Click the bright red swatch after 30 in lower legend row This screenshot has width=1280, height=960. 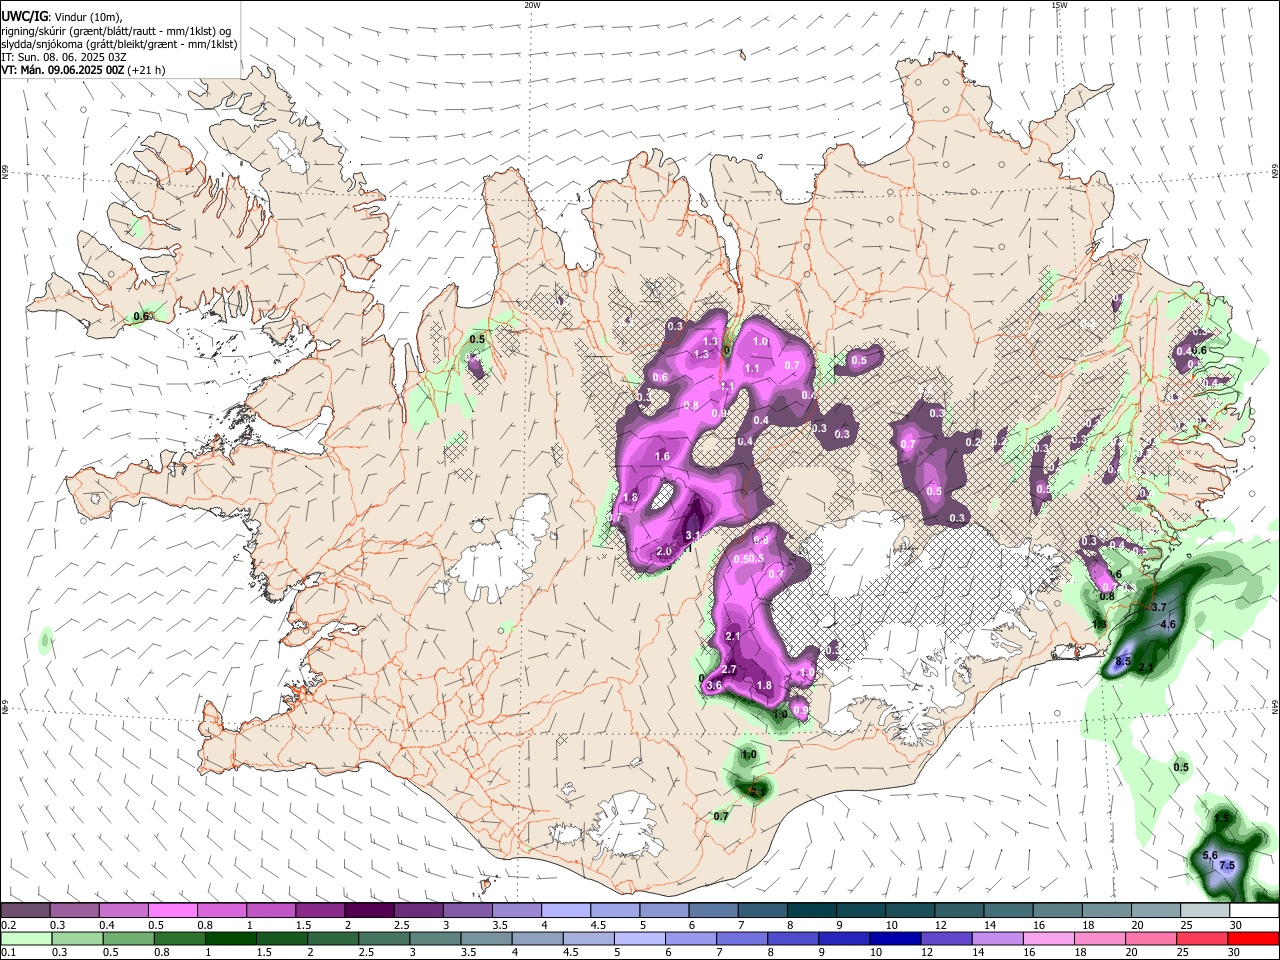(1253, 939)
